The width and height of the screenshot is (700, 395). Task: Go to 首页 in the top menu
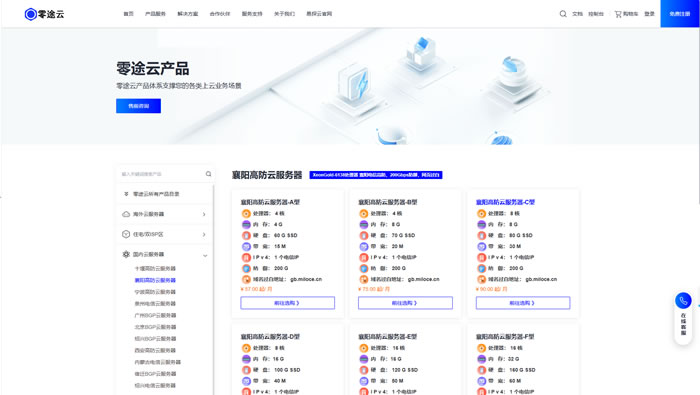129,14
